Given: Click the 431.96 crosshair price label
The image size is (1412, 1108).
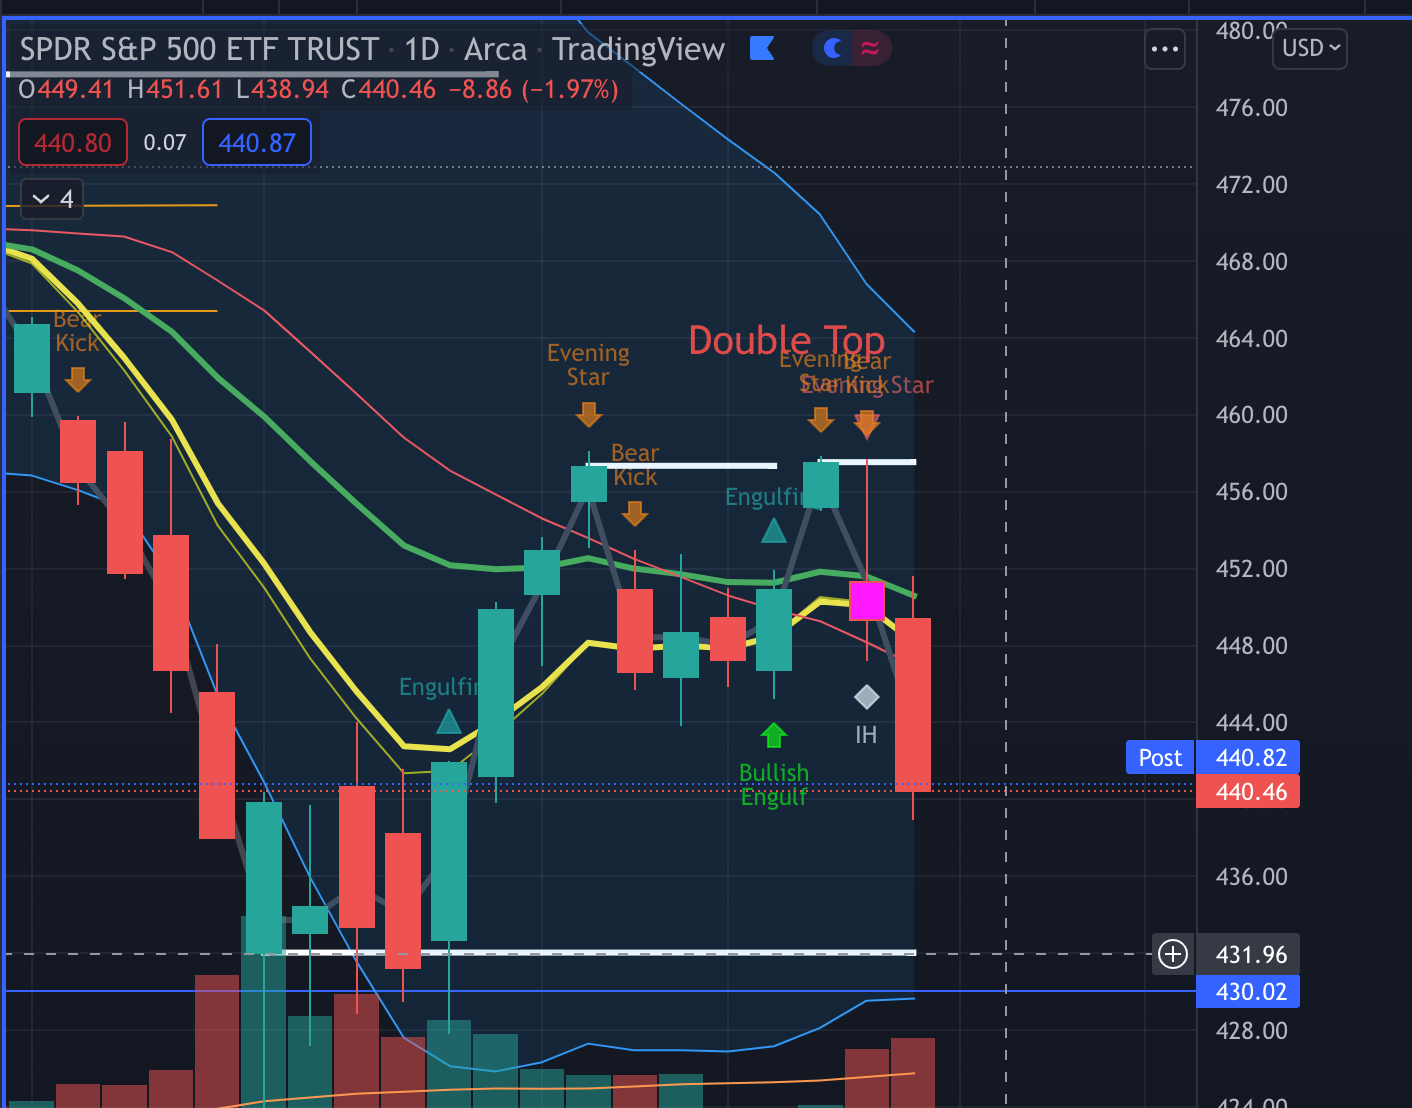Looking at the screenshot, I should (x=1249, y=955).
